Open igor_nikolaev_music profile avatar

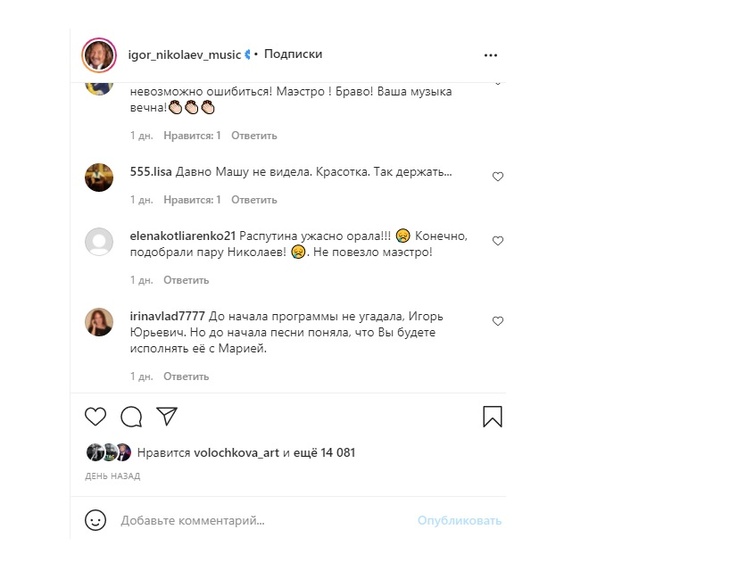99,55
